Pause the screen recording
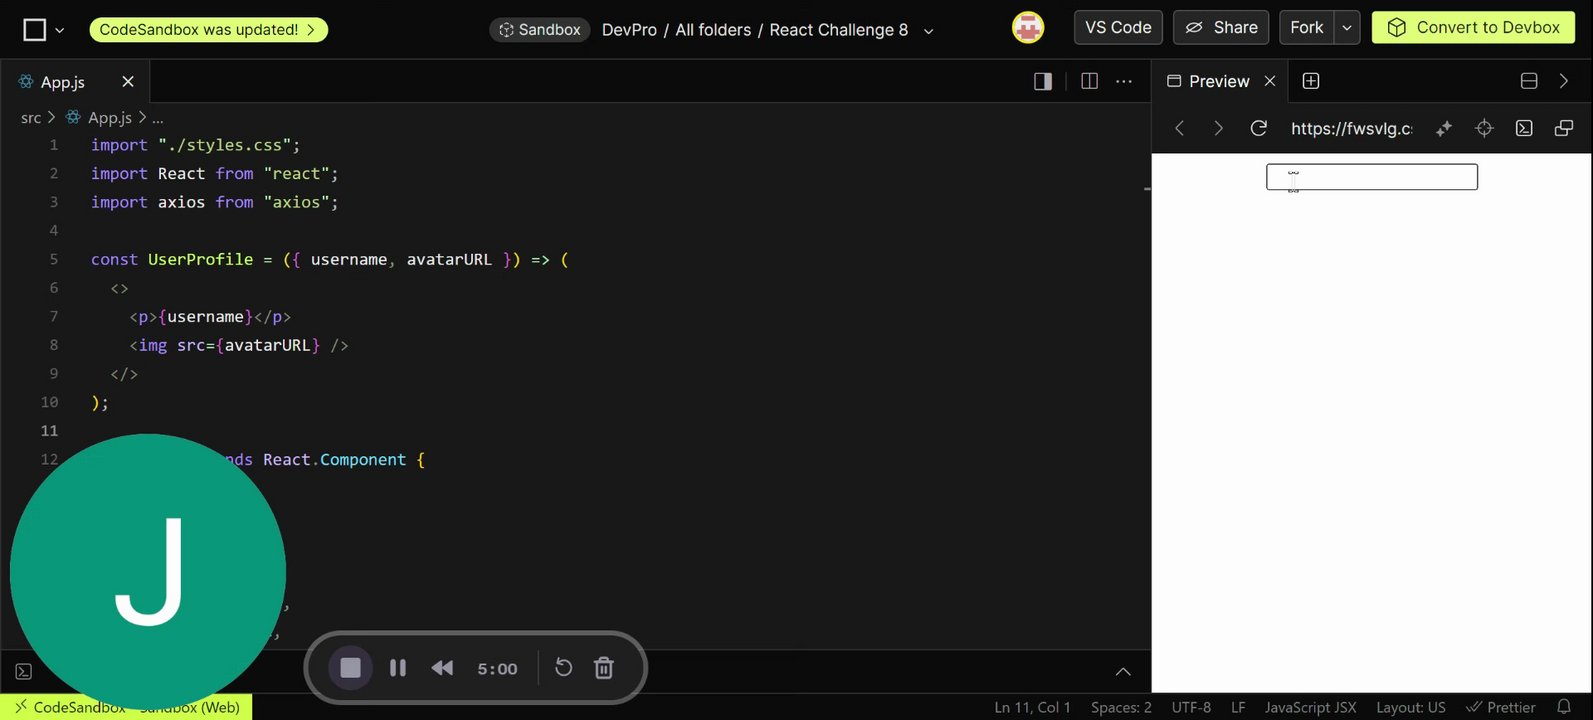The height and width of the screenshot is (720, 1593). coord(398,668)
